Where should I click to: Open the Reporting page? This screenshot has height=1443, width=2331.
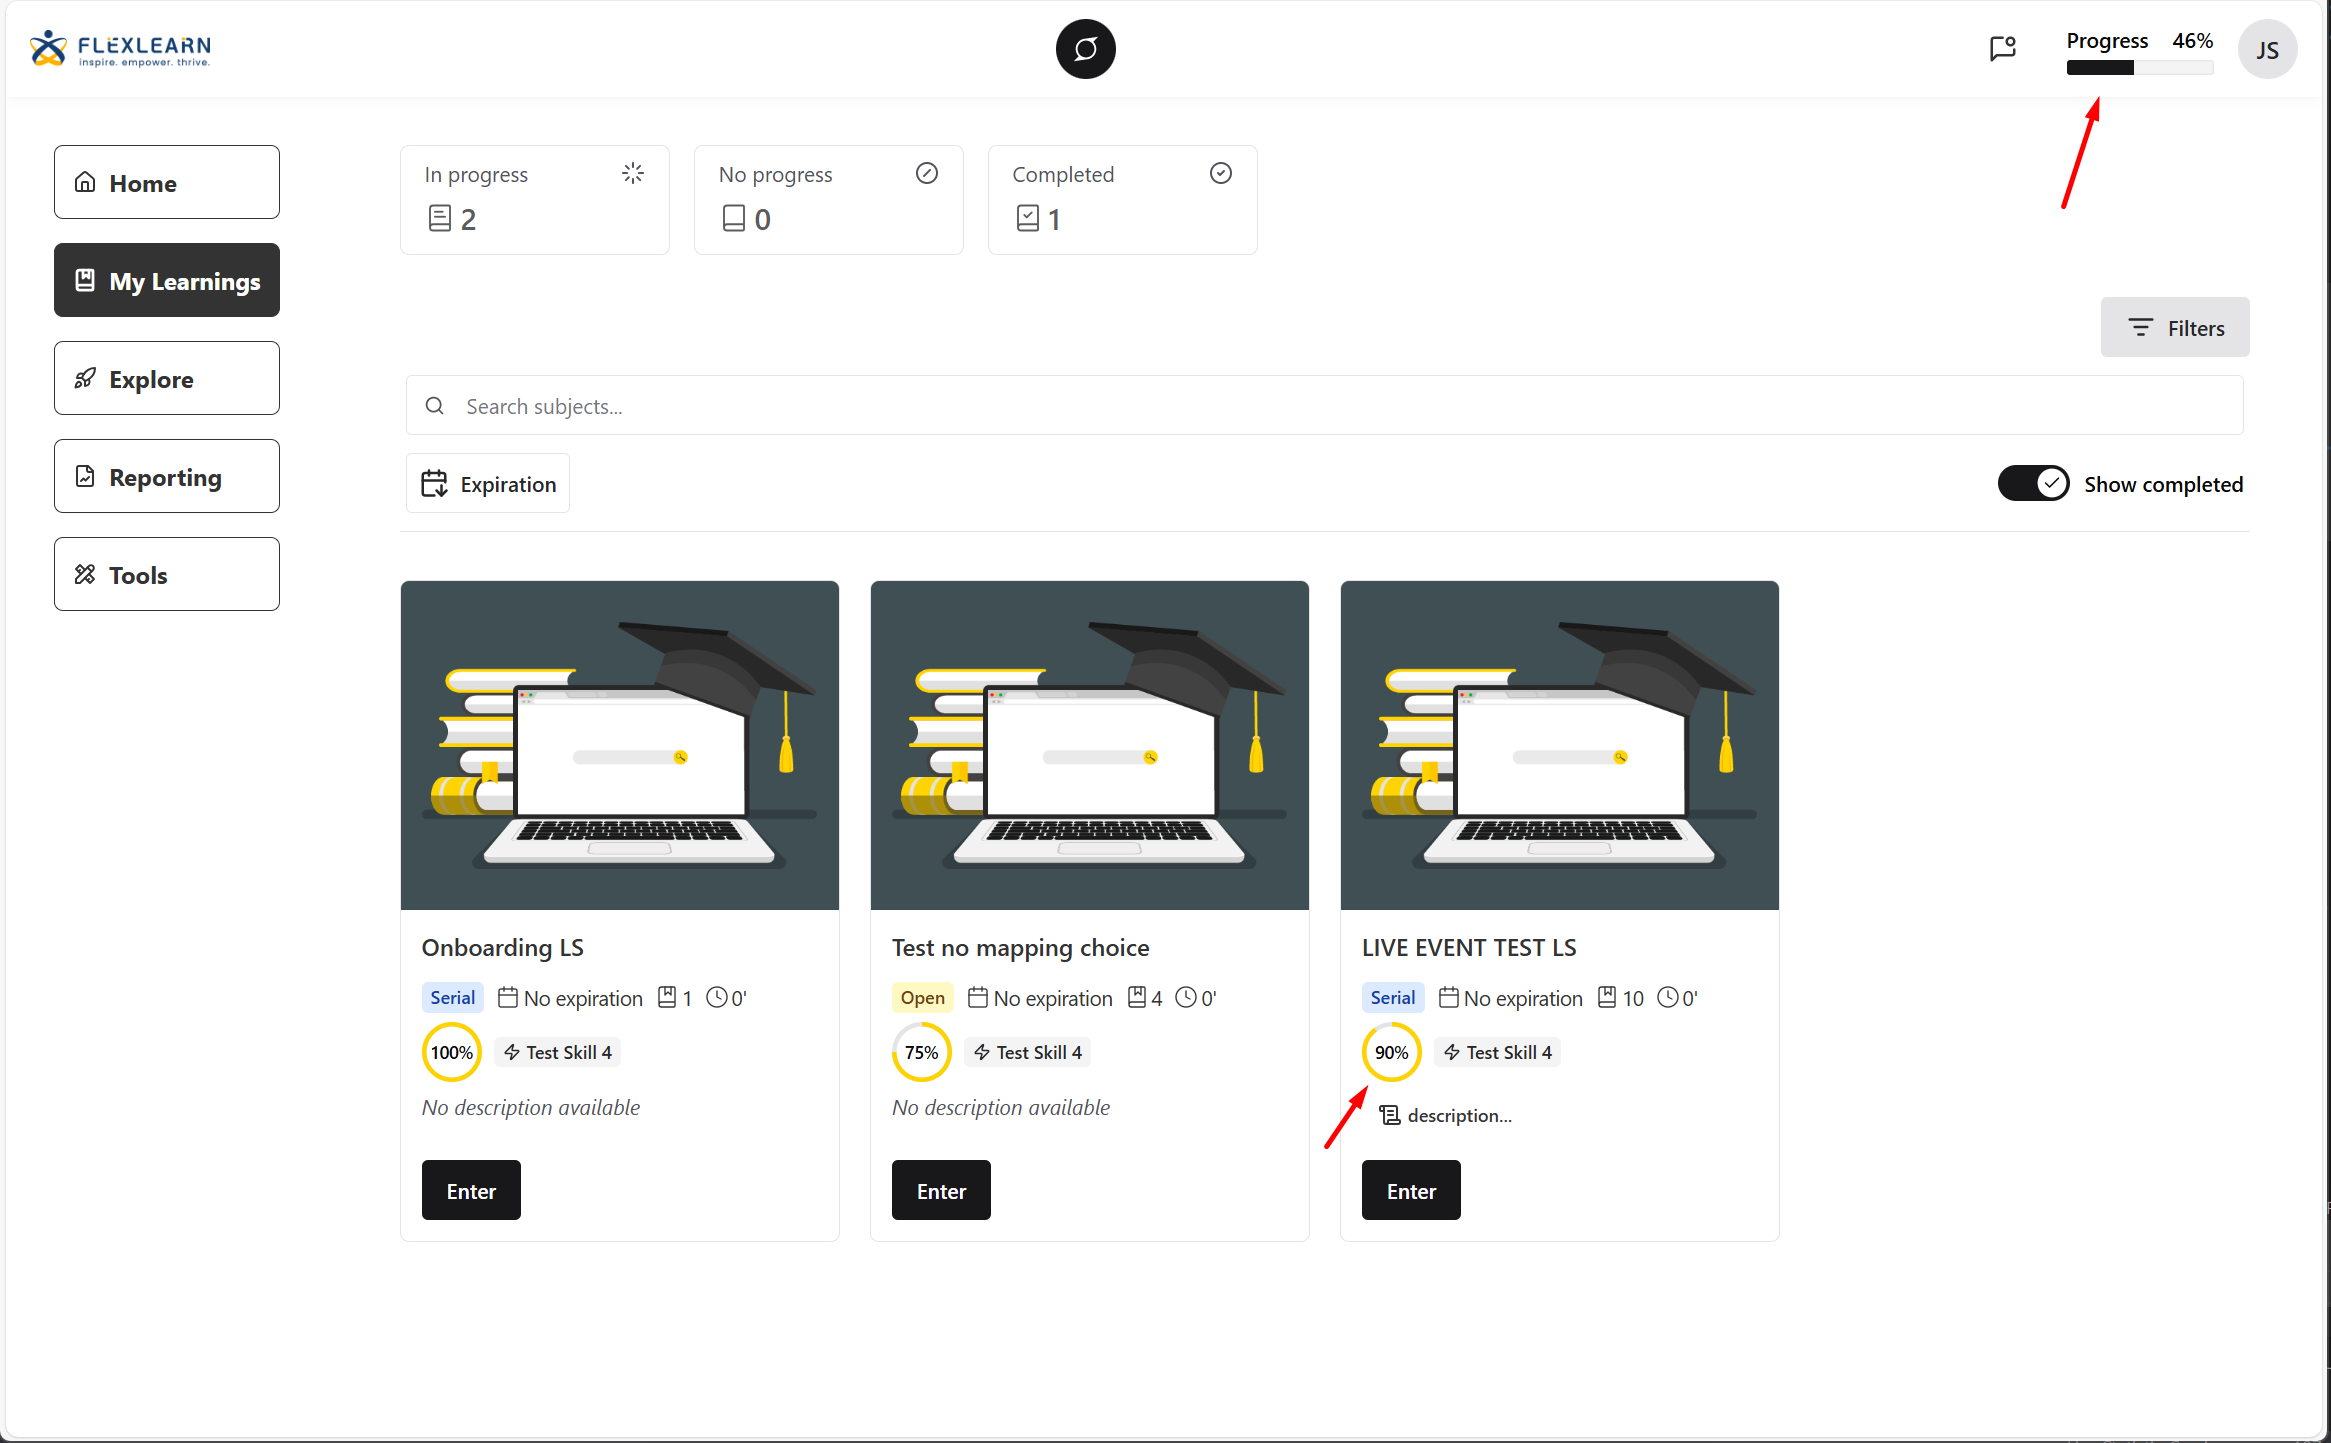[x=167, y=477]
